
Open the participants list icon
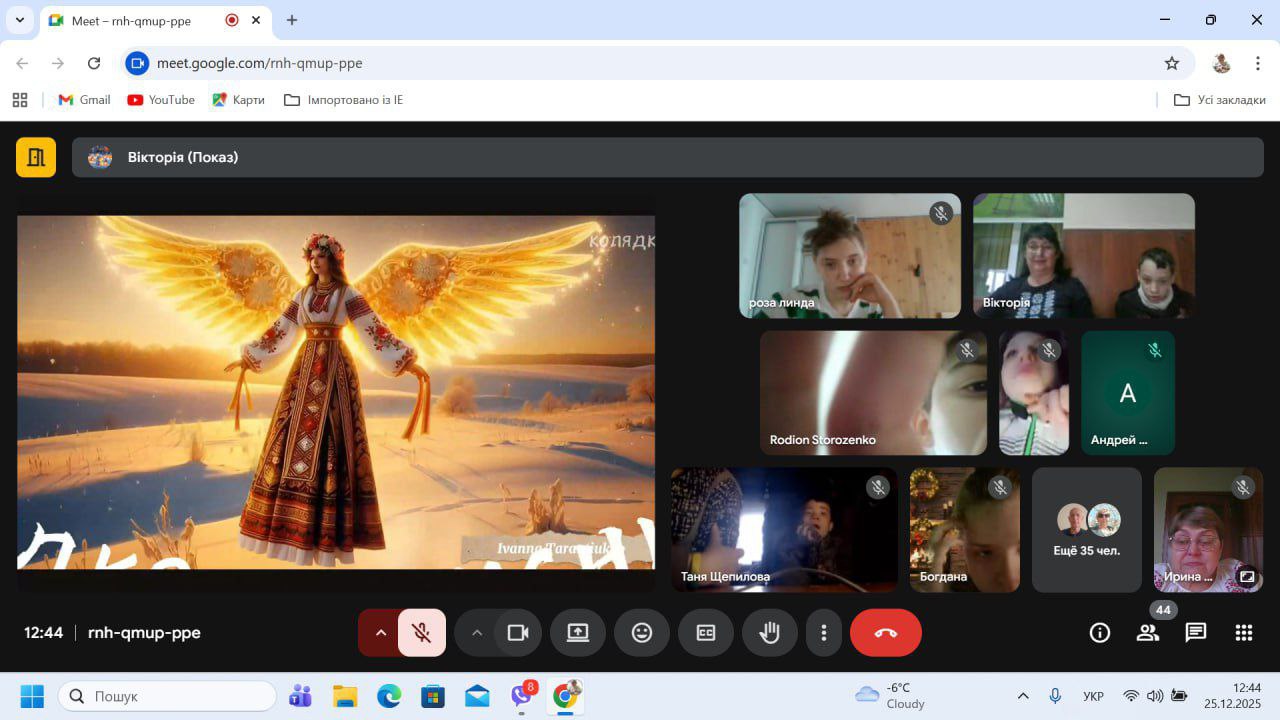point(1147,633)
